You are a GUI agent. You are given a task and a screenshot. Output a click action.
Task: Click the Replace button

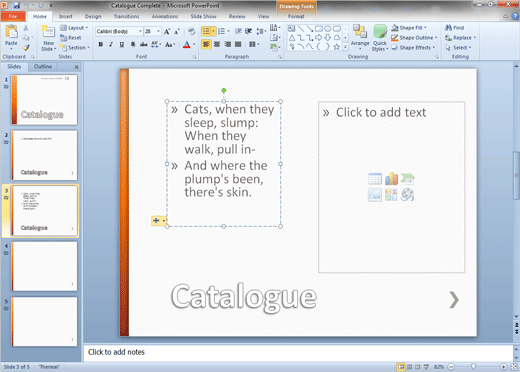pos(460,38)
